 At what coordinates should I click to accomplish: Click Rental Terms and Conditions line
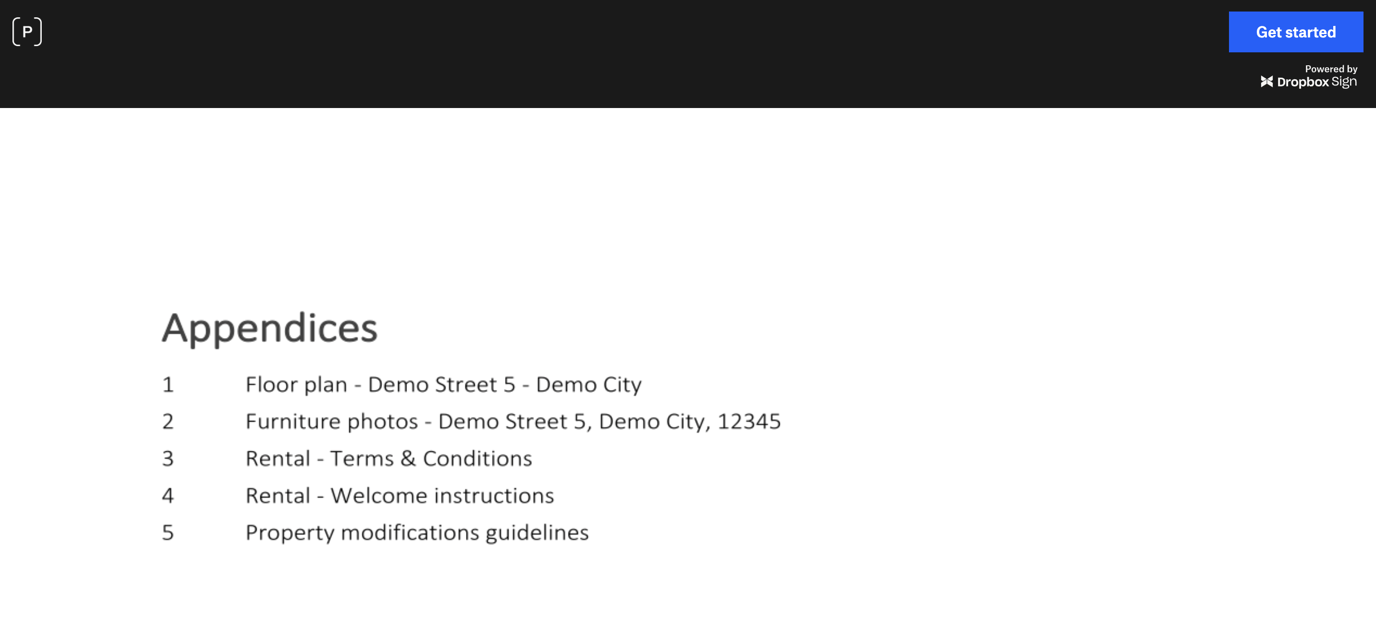[389, 458]
